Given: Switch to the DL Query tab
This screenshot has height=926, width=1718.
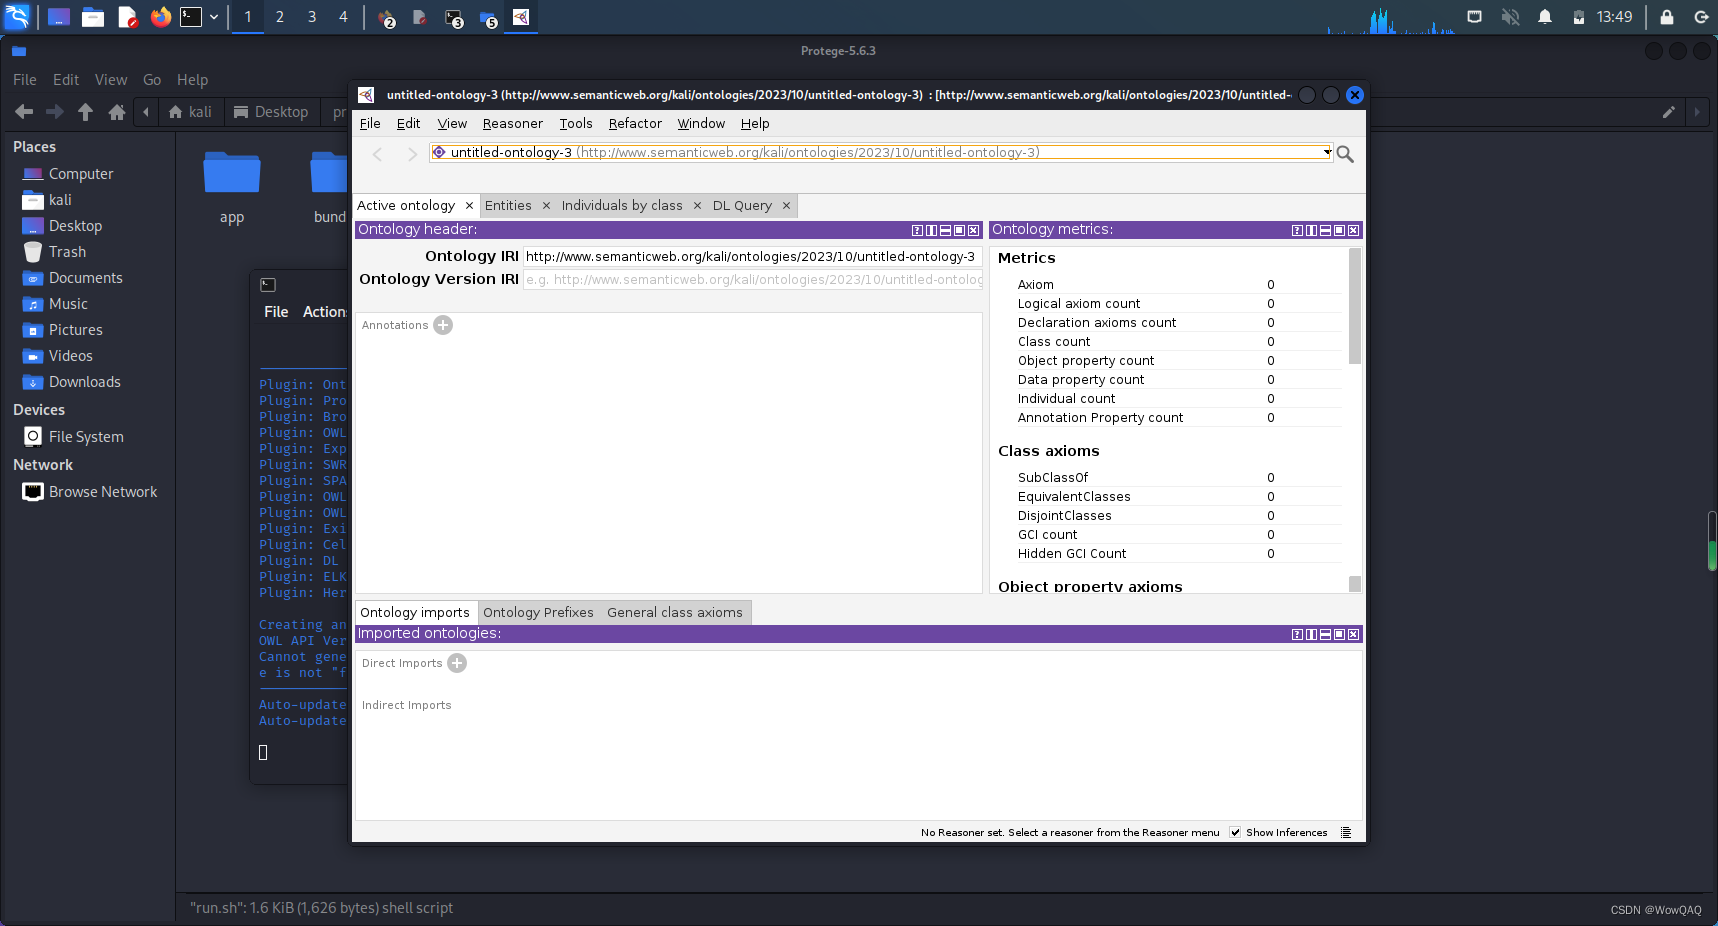Looking at the screenshot, I should pyautogui.click(x=742, y=206).
